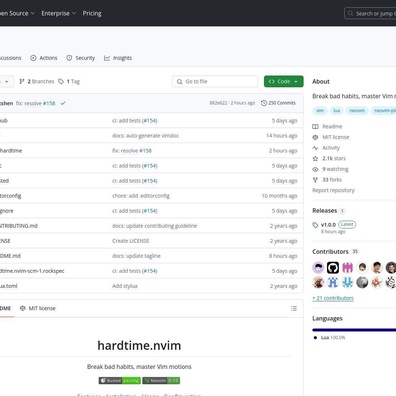Click the Lua language bar
The image size is (396, 396).
point(354,330)
